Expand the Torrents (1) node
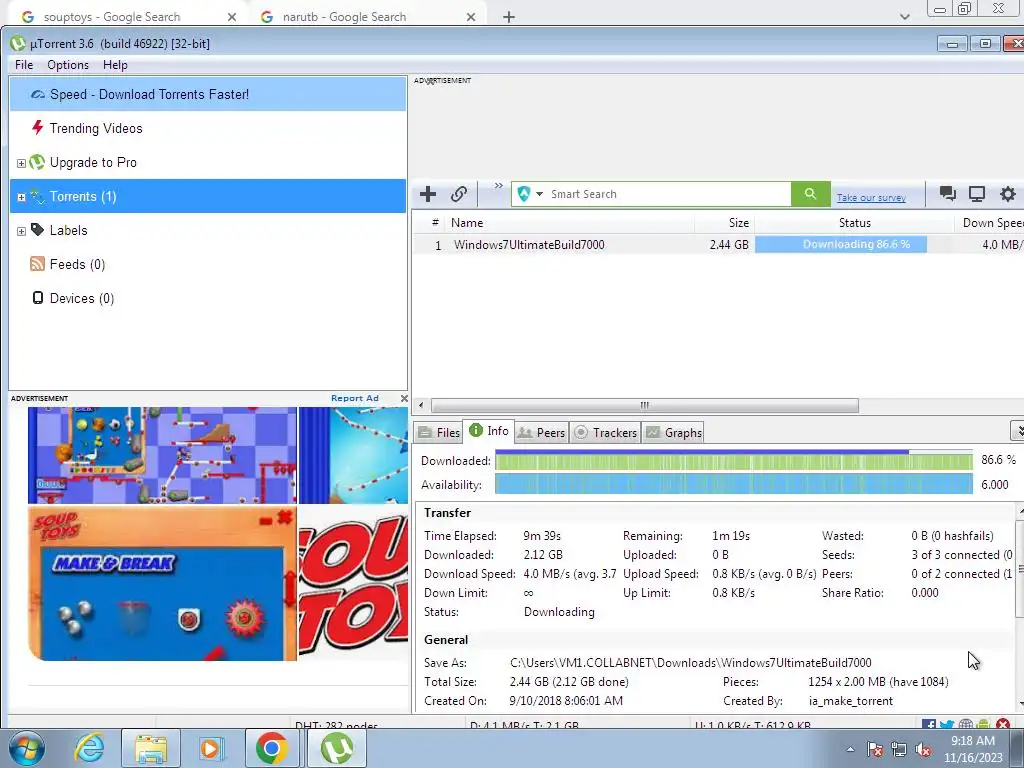 tap(21, 197)
